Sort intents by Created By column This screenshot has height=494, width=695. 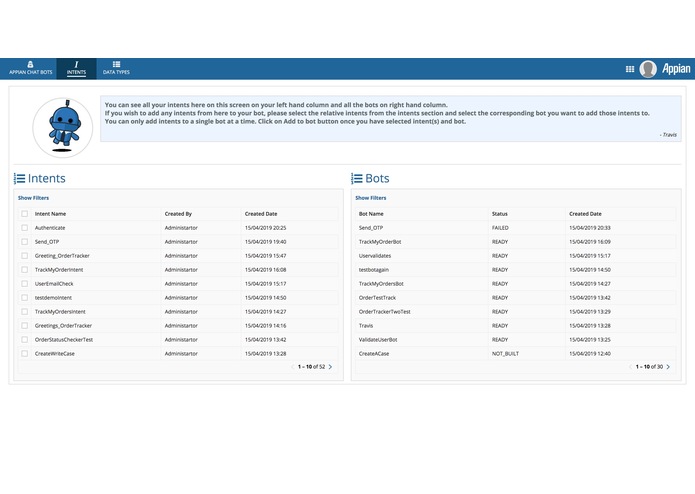coord(178,214)
